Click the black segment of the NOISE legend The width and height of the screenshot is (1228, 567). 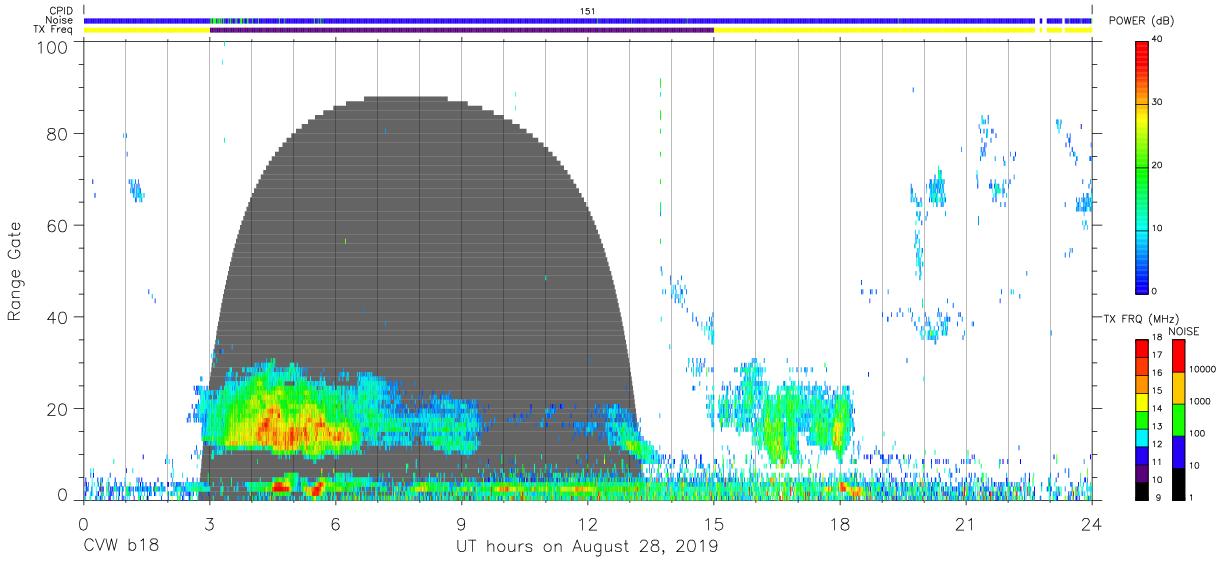(x=1179, y=483)
